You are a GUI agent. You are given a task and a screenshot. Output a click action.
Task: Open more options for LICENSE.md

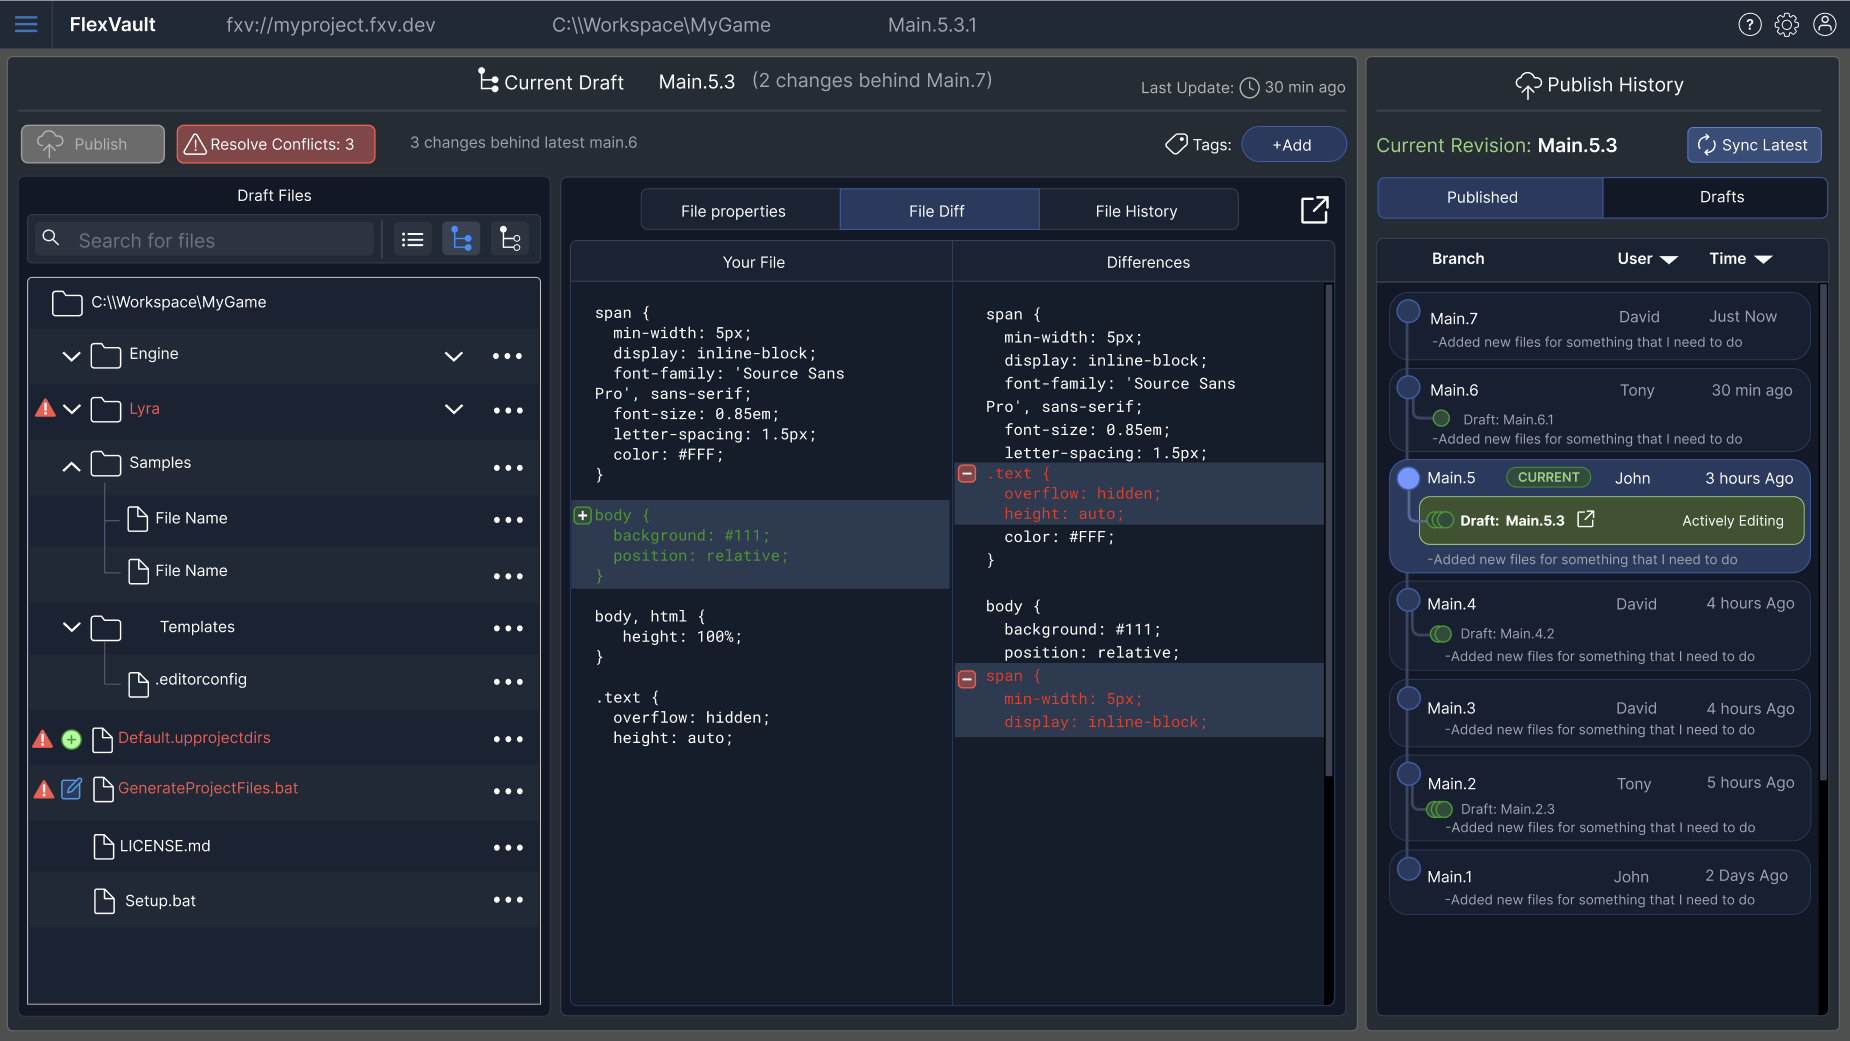tap(507, 848)
